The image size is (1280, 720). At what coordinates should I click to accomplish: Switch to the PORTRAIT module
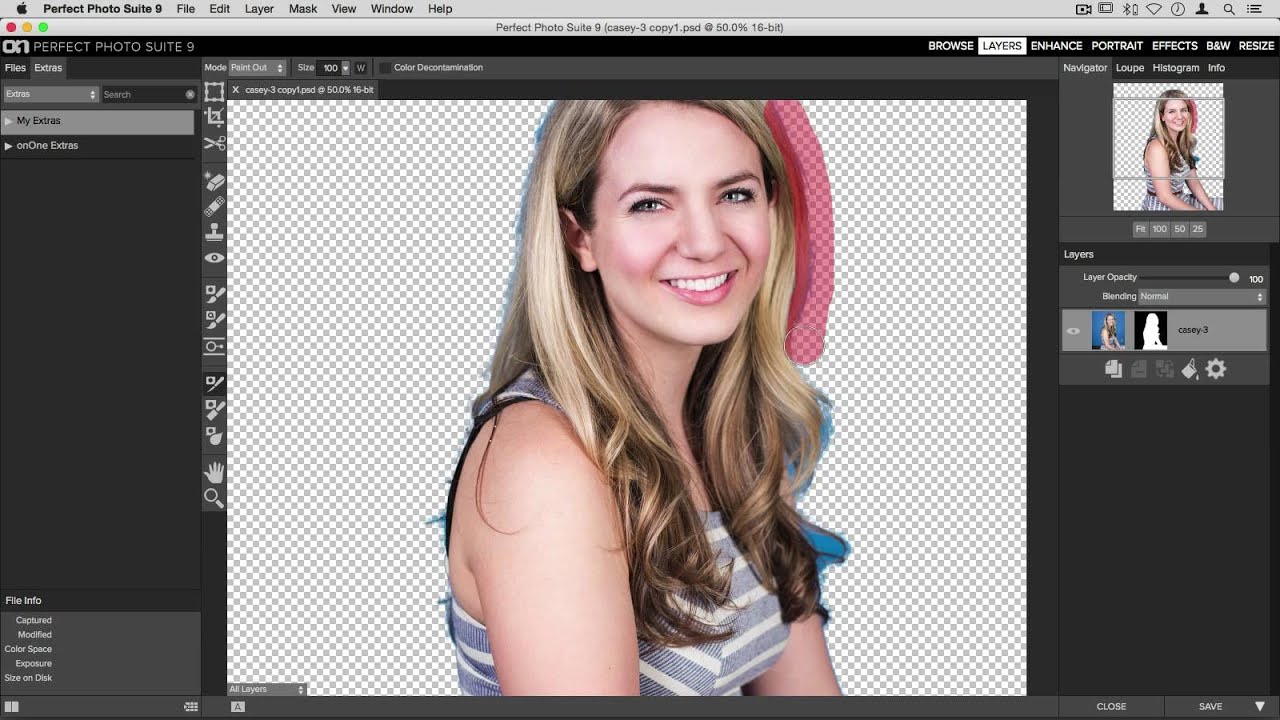pyautogui.click(x=1117, y=46)
